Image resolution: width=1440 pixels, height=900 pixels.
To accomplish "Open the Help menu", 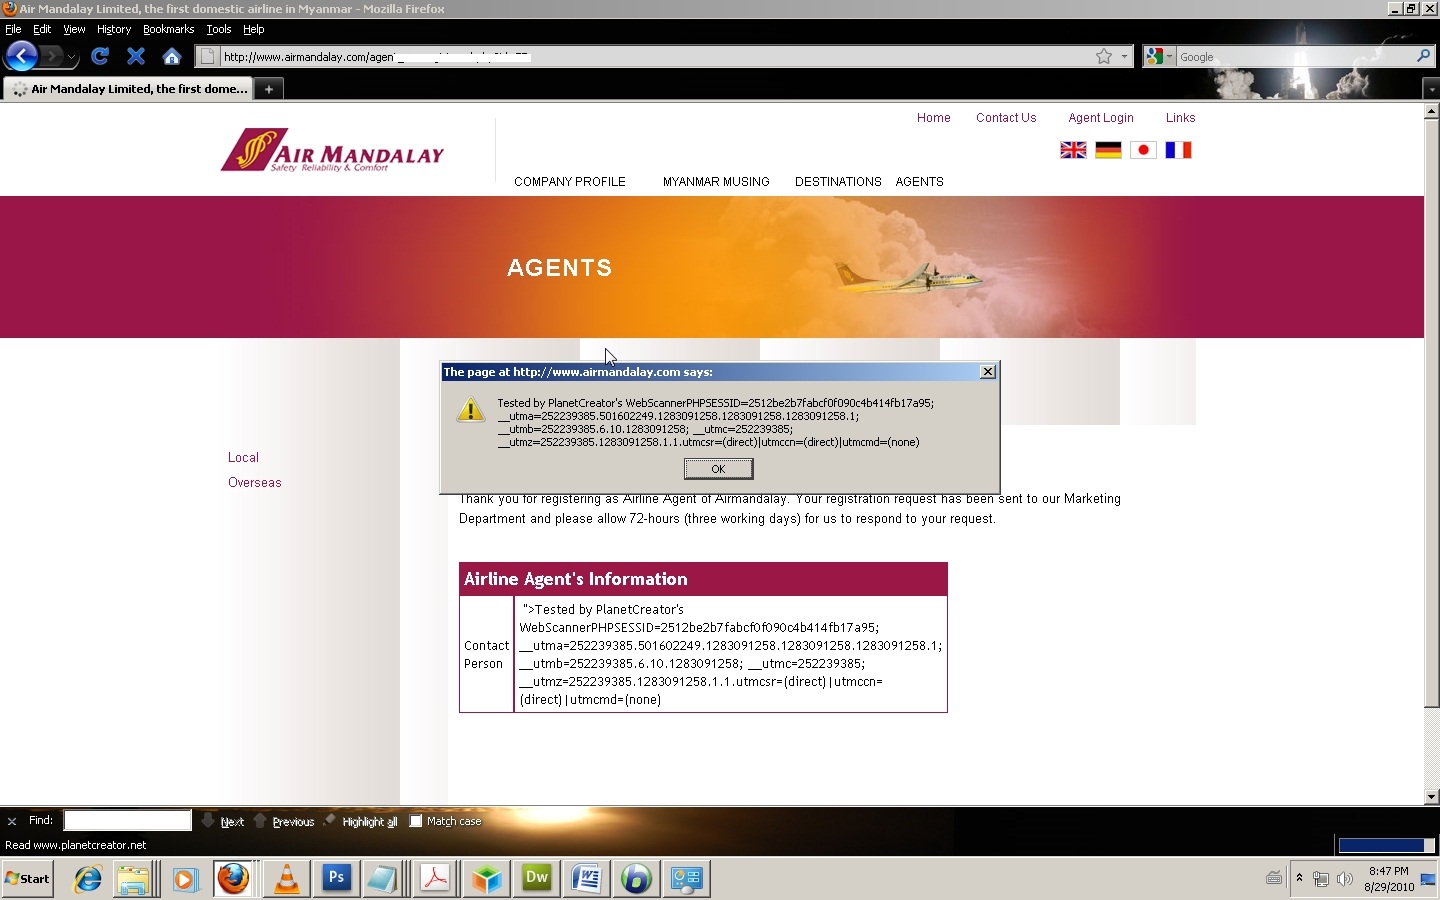I will (254, 29).
